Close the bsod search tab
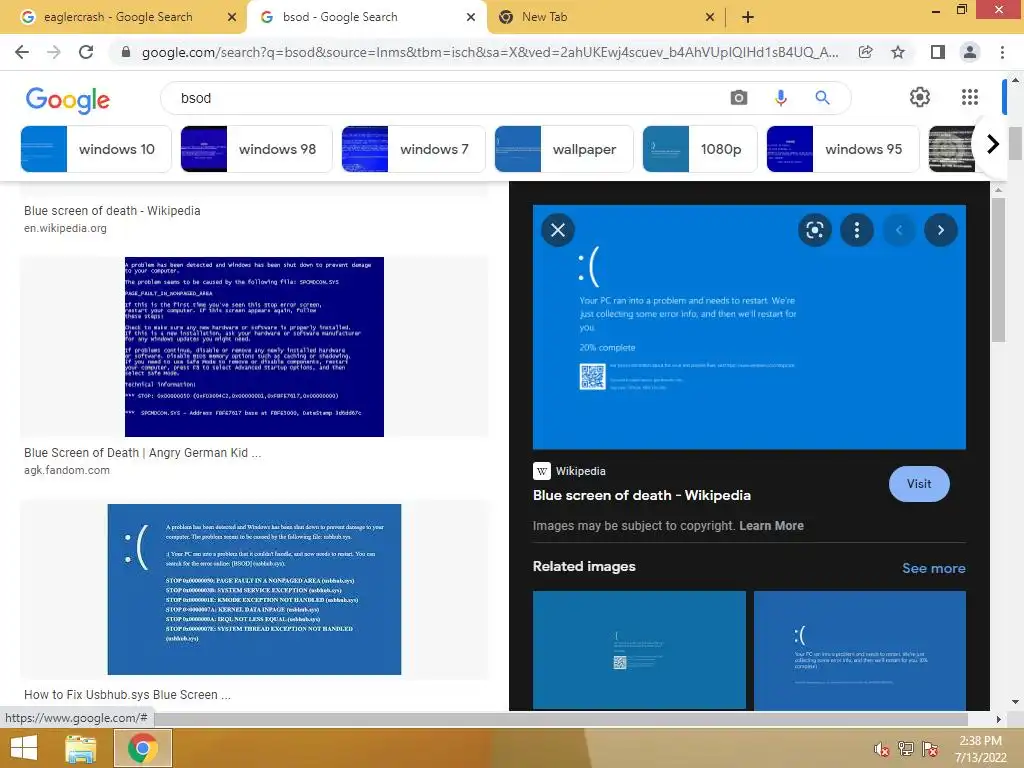Viewport: 1024px width, 768px height. coord(471,18)
